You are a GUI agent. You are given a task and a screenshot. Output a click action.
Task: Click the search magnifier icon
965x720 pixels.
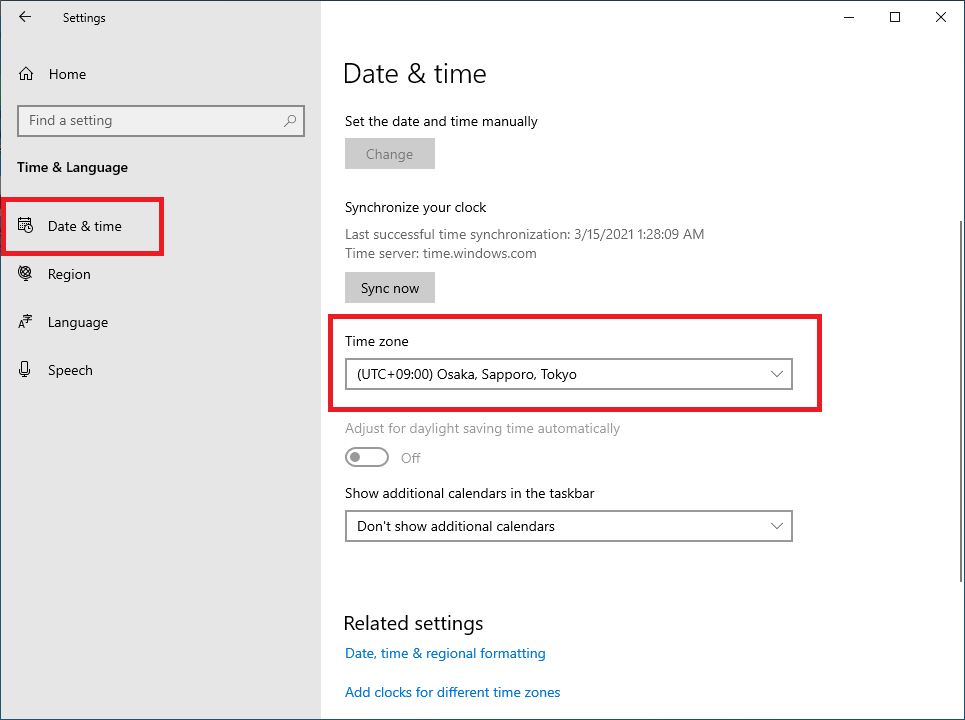290,121
